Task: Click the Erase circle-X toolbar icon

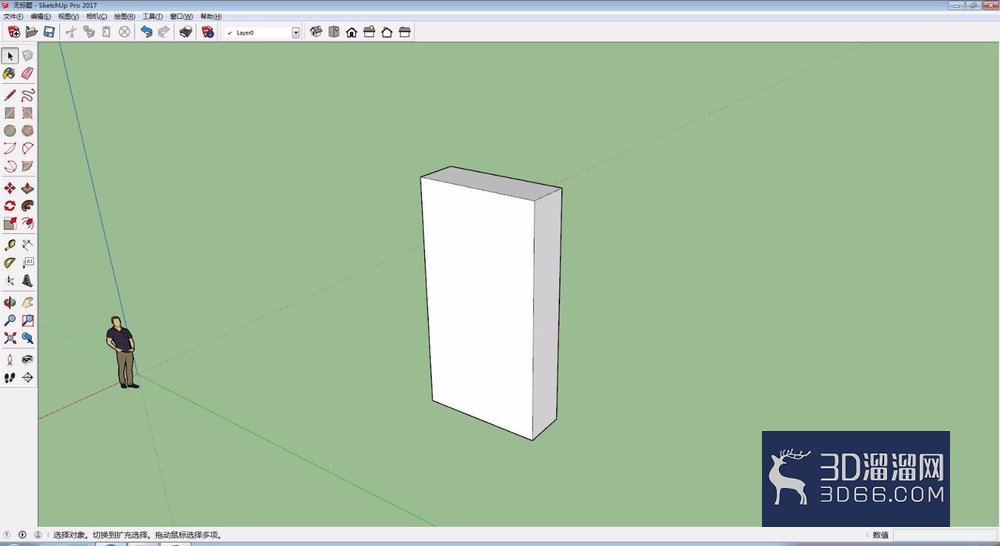Action: 124,32
